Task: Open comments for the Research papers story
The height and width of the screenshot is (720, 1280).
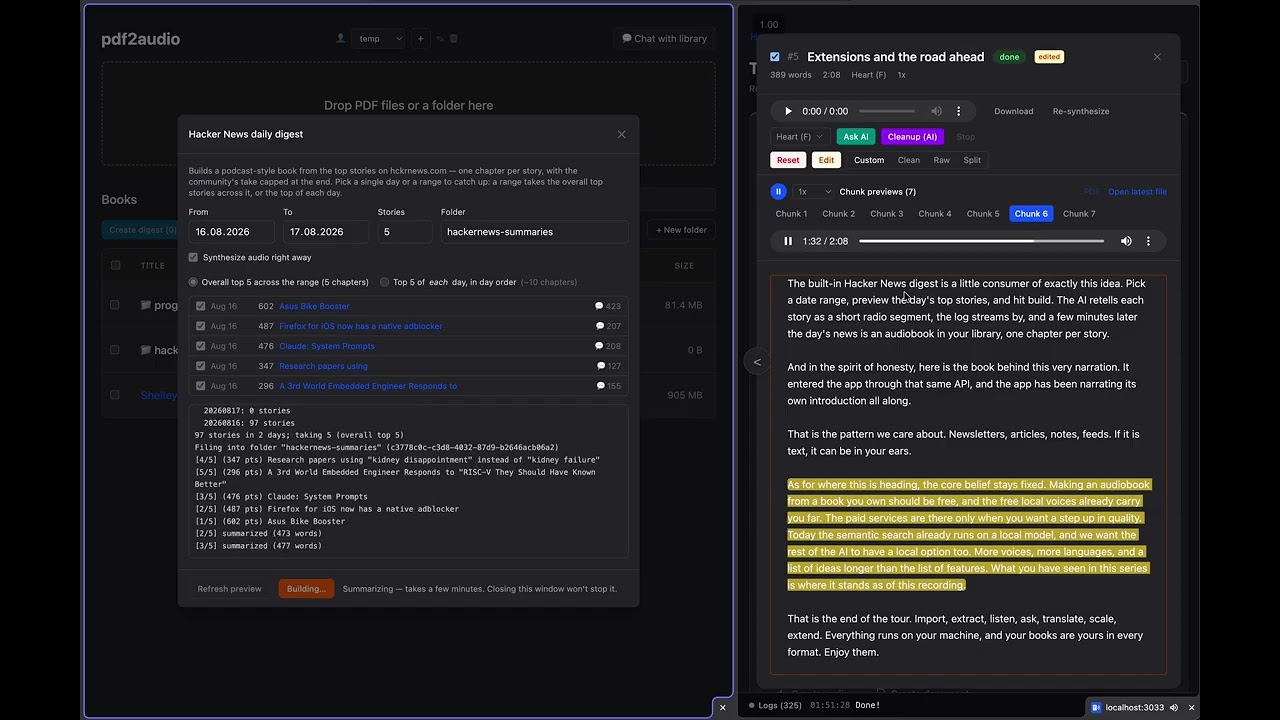Action: click(x=608, y=366)
